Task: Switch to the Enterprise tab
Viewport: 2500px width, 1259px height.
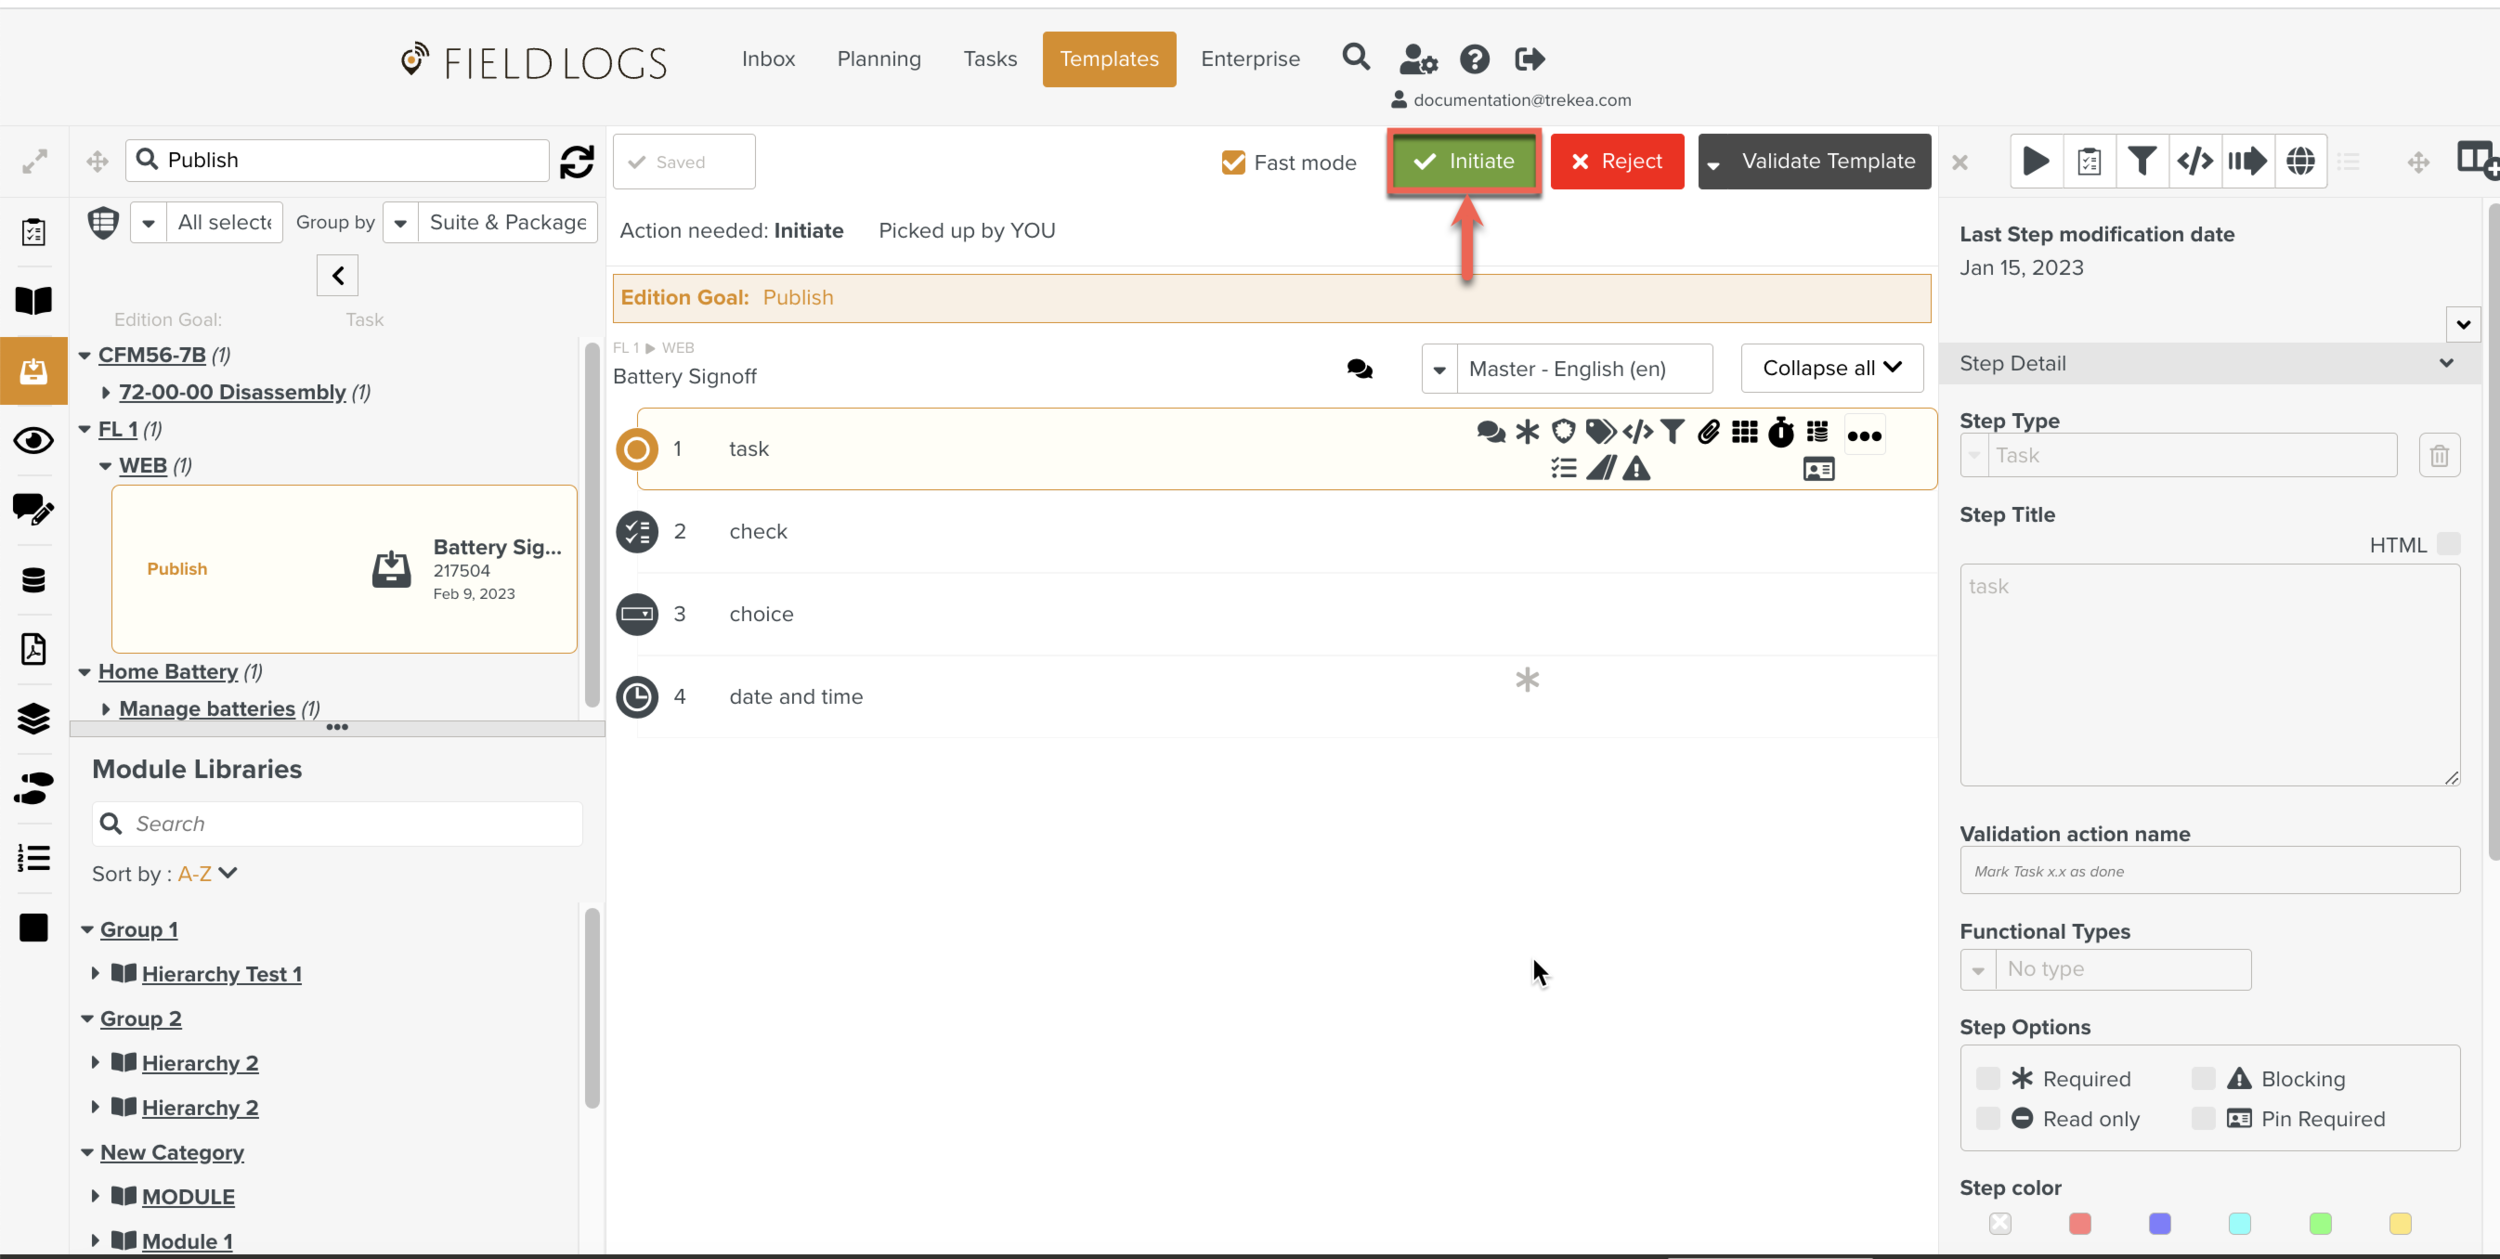Action: [x=1250, y=59]
